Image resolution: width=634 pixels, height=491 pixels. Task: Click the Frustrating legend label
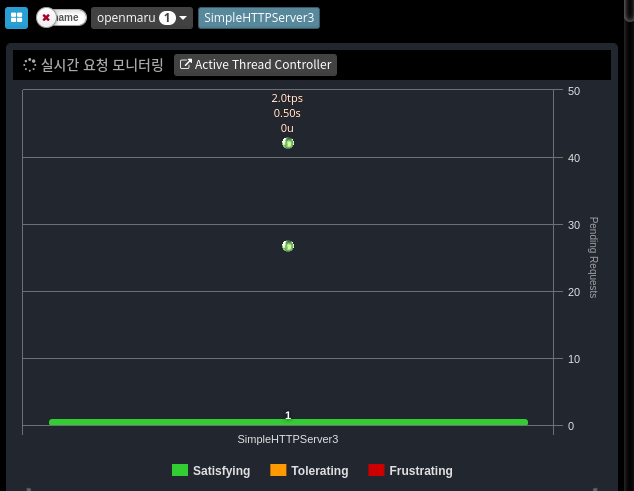pyautogui.click(x=420, y=471)
